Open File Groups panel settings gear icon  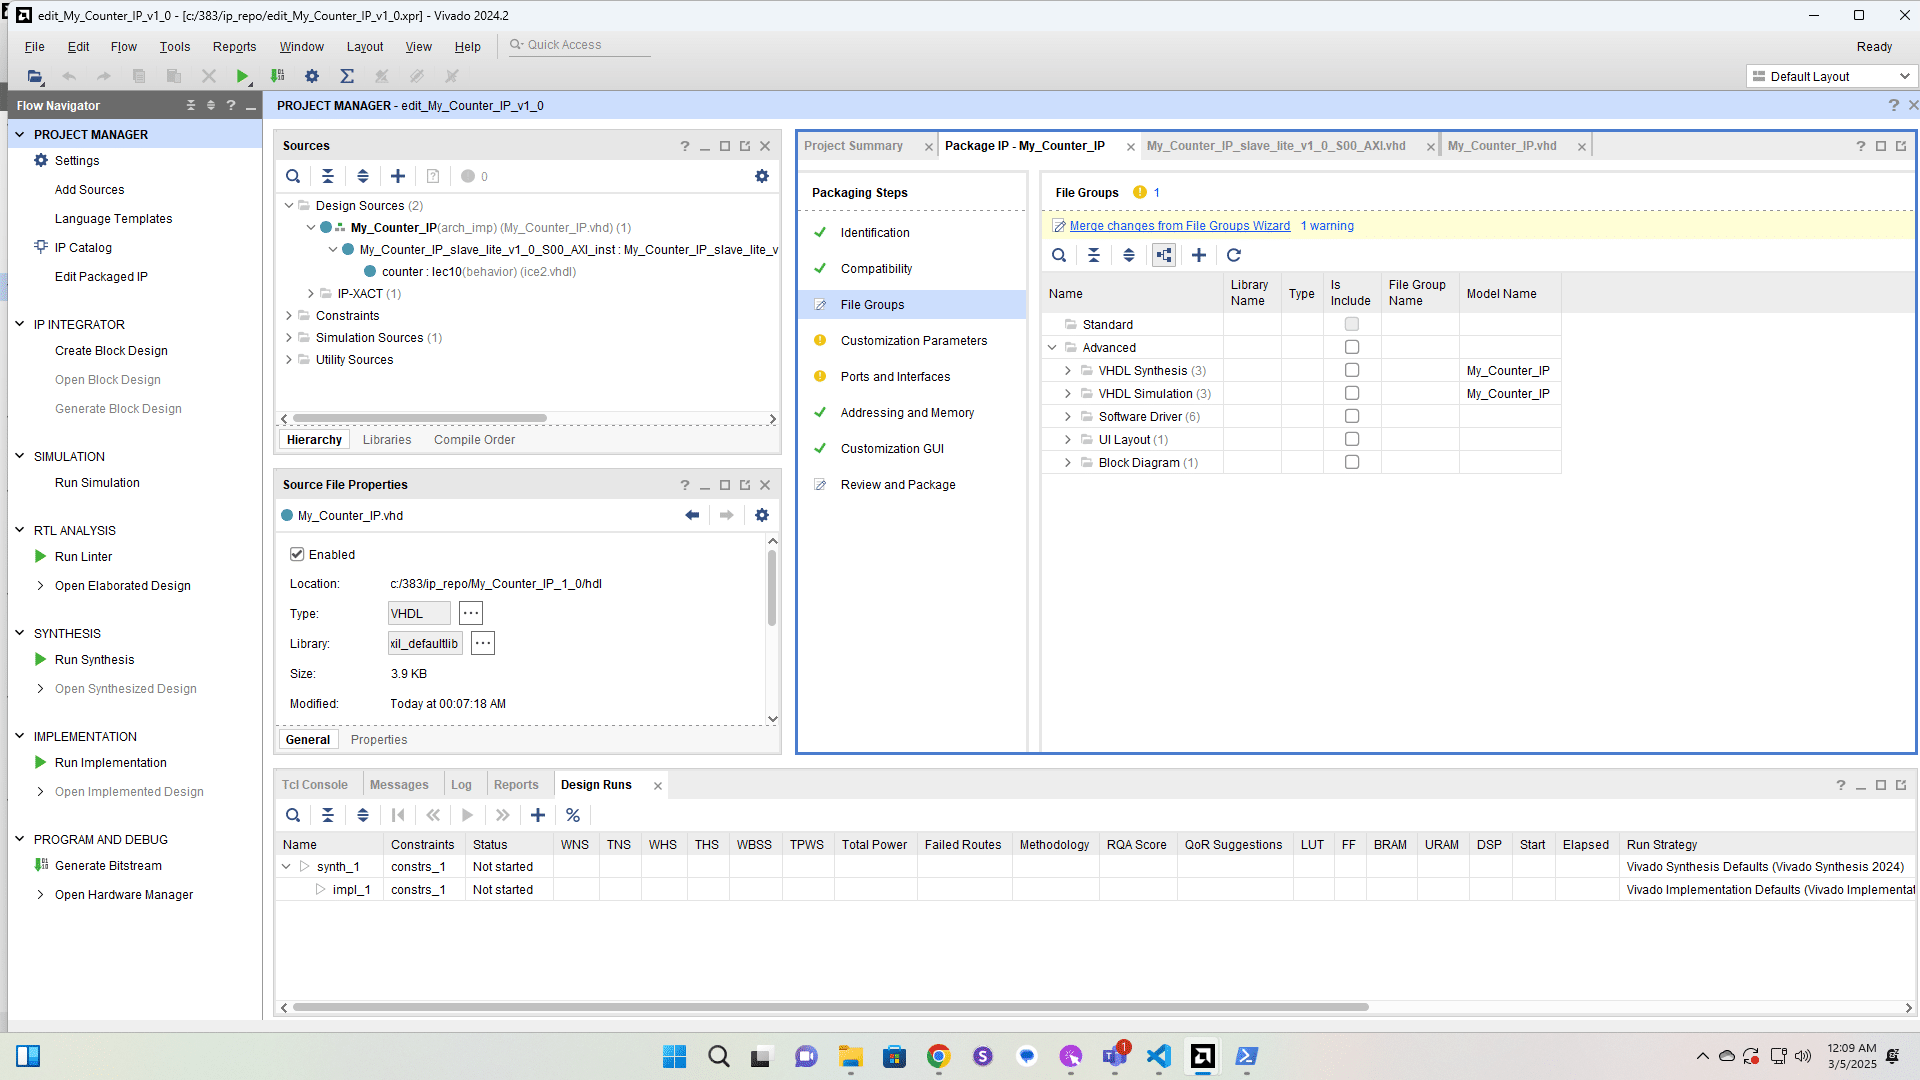(763, 176)
